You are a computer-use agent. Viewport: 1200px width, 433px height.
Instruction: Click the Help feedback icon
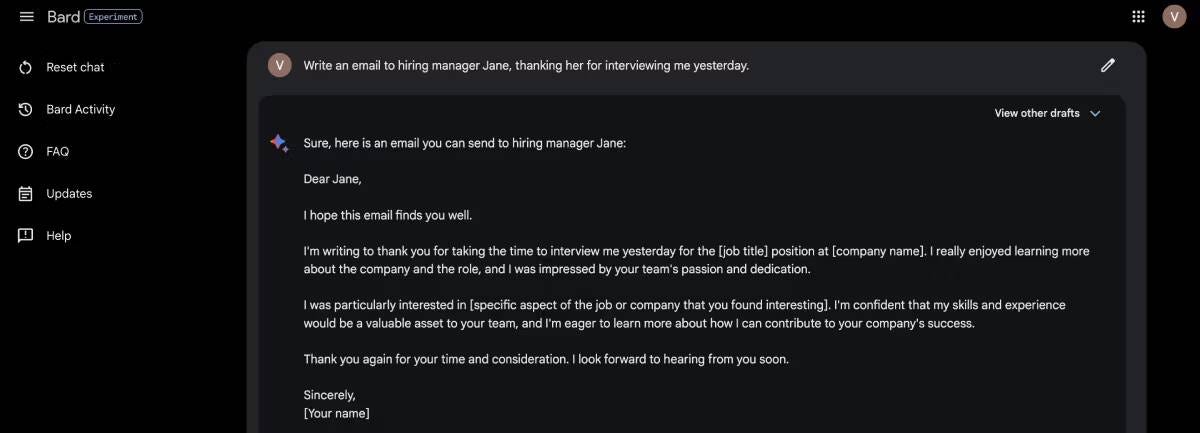[26, 236]
